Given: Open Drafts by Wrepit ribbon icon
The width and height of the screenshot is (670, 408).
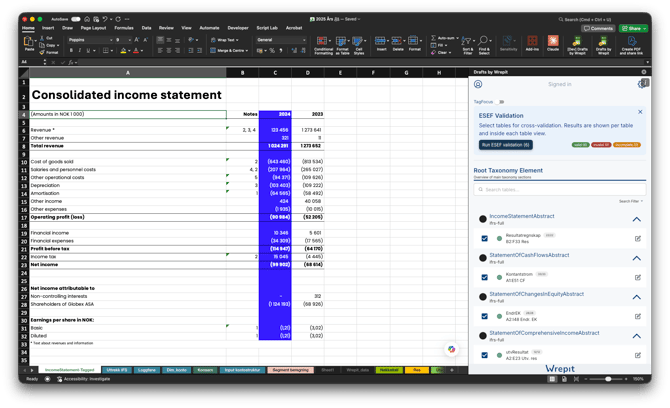Looking at the screenshot, I should coord(603,44).
